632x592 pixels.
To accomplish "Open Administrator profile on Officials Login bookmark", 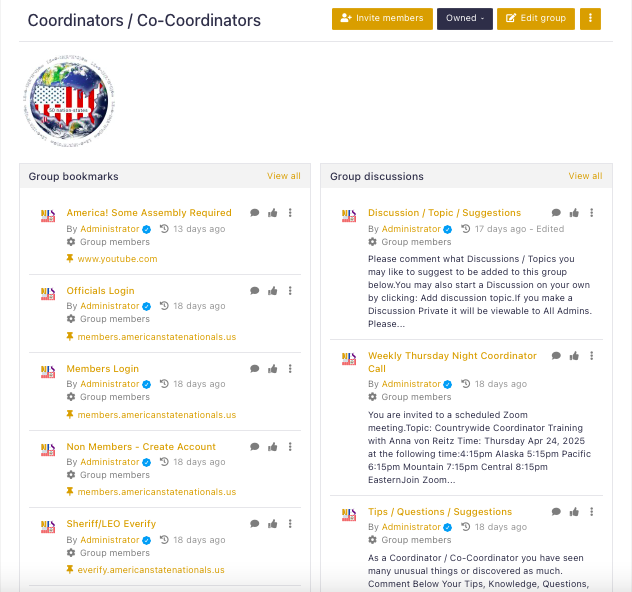I will pyautogui.click(x=110, y=306).
